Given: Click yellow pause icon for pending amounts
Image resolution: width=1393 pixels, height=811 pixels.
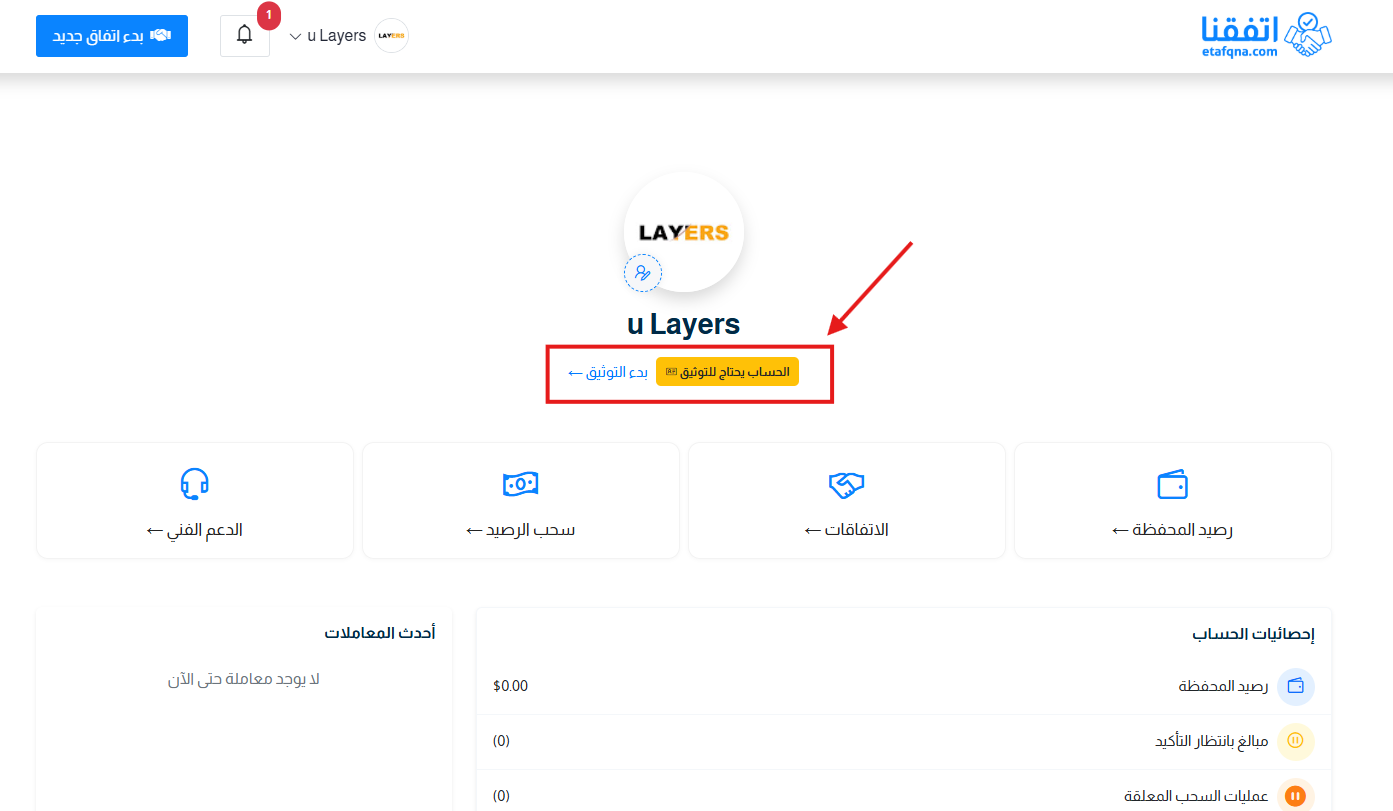Looking at the screenshot, I should (x=1295, y=741).
